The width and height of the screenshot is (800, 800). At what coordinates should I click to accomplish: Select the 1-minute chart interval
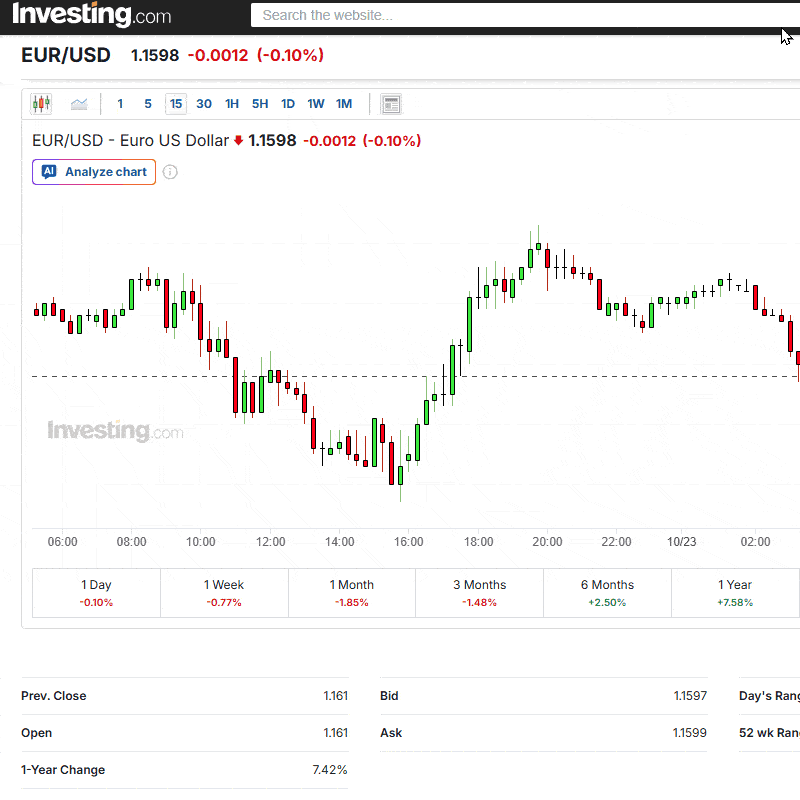click(120, 104)
